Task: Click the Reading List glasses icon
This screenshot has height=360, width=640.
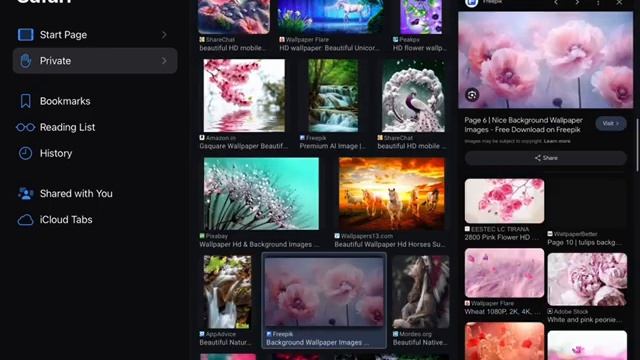Action: 25,127
